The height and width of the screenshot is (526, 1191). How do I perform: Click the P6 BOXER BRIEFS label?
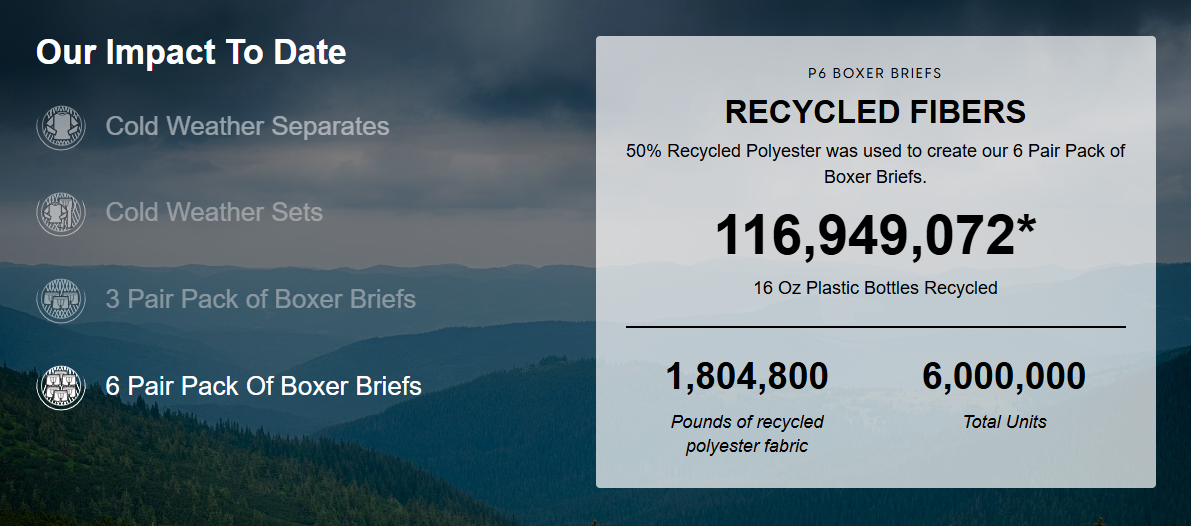pyautogui.click(x=875, y=74)
